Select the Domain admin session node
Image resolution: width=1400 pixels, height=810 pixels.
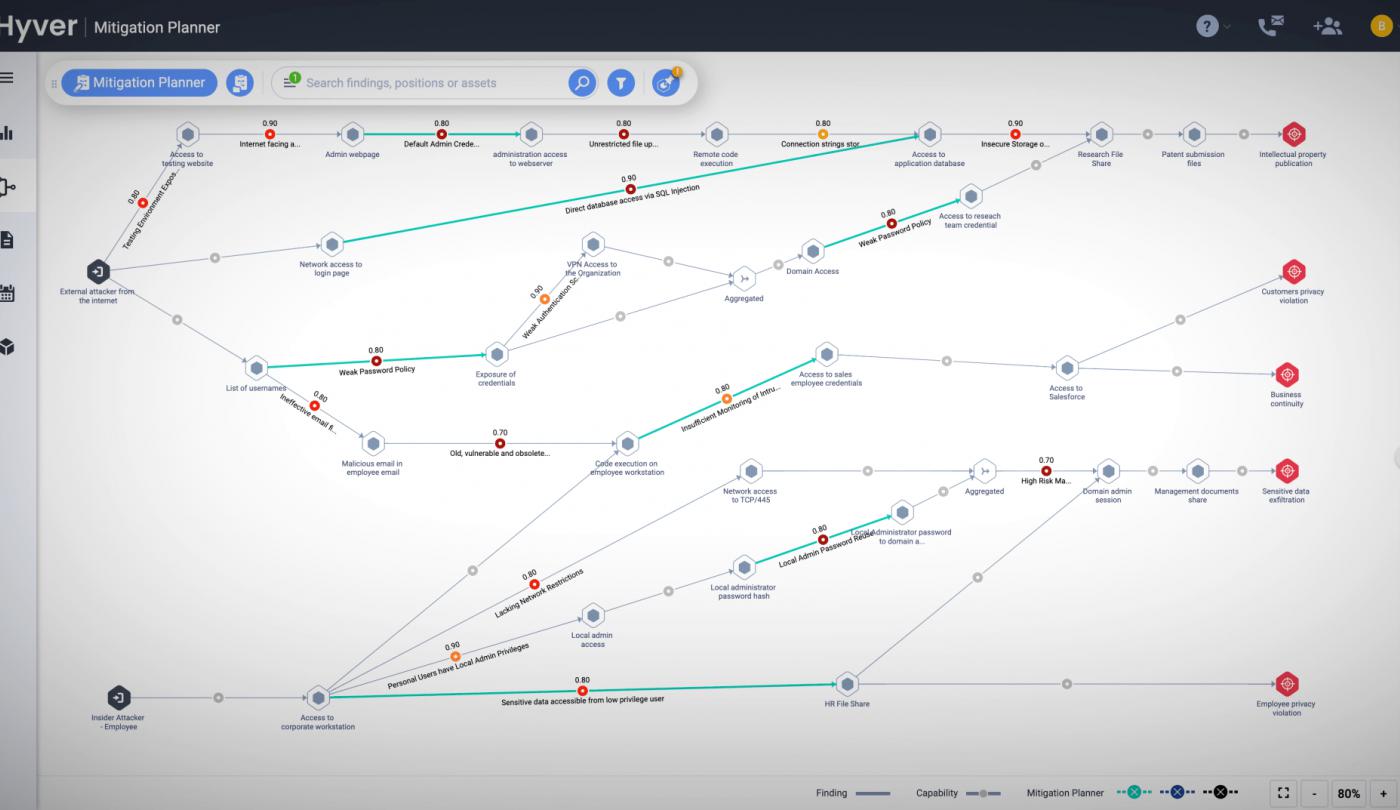click(x=1107, y=471)
